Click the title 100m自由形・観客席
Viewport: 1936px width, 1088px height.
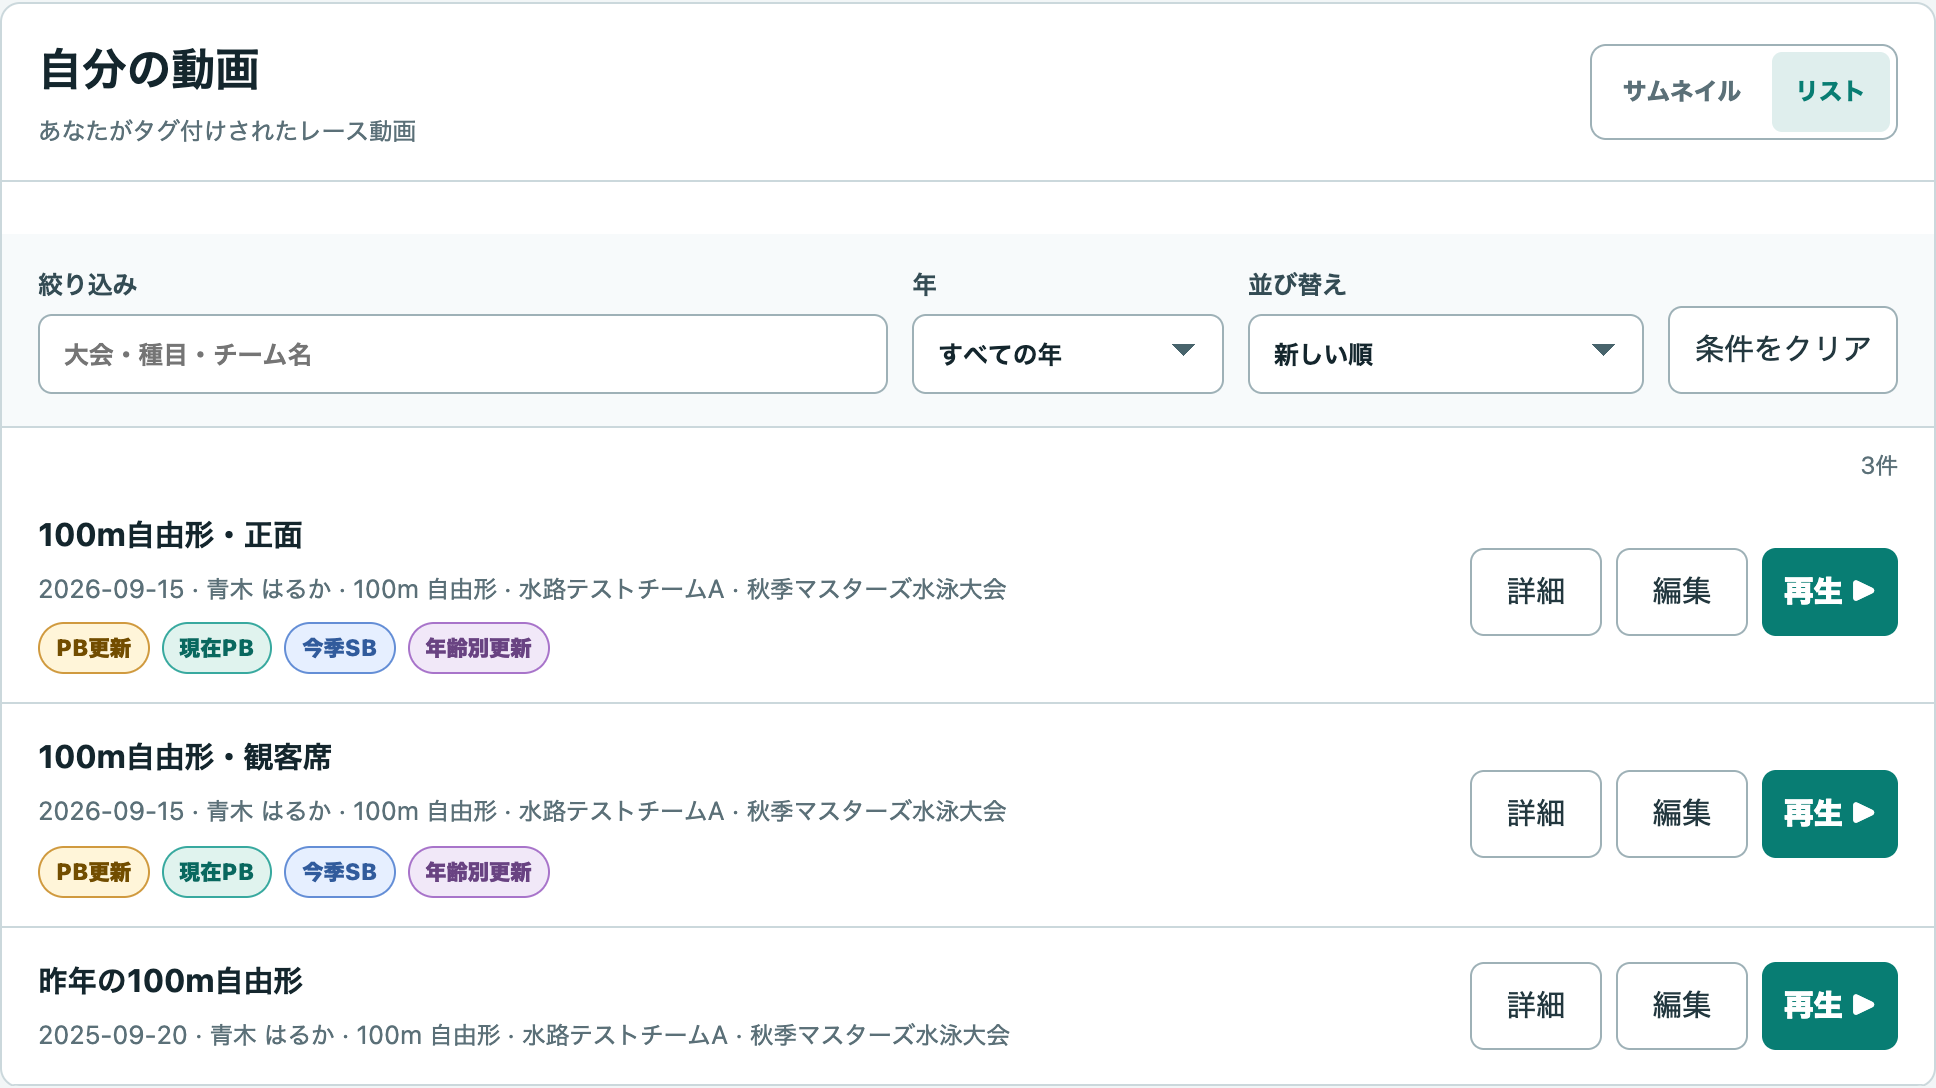pos(185,757)
